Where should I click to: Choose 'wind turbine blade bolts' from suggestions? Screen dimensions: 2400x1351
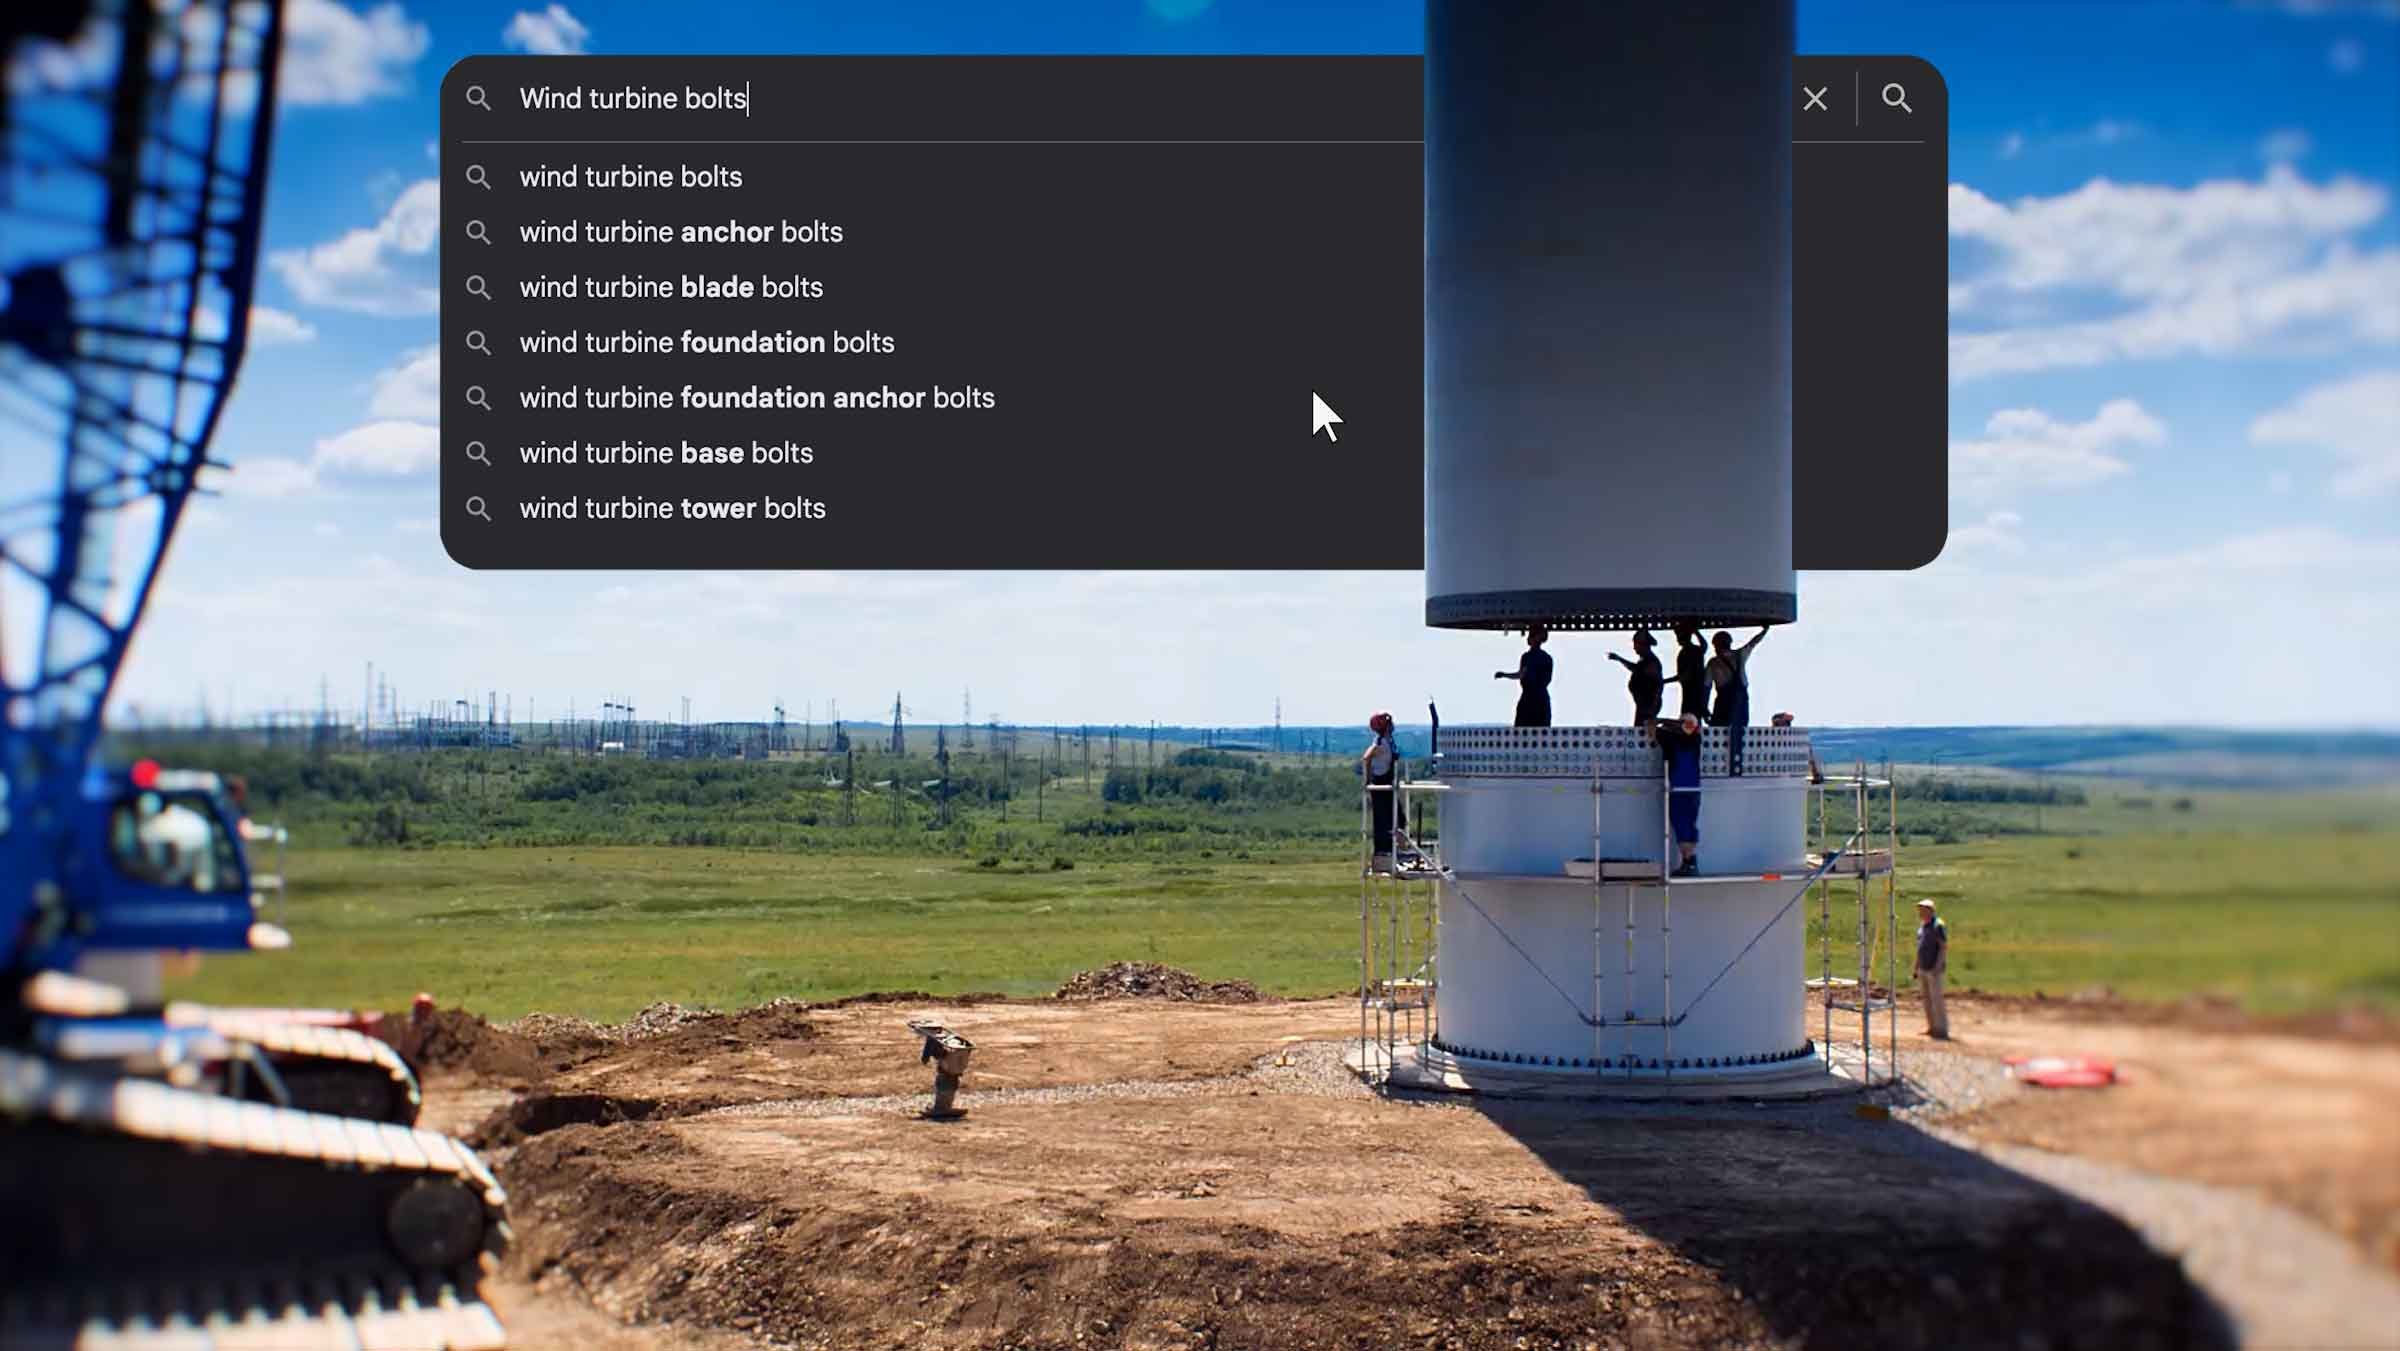[x=670, y=287]
